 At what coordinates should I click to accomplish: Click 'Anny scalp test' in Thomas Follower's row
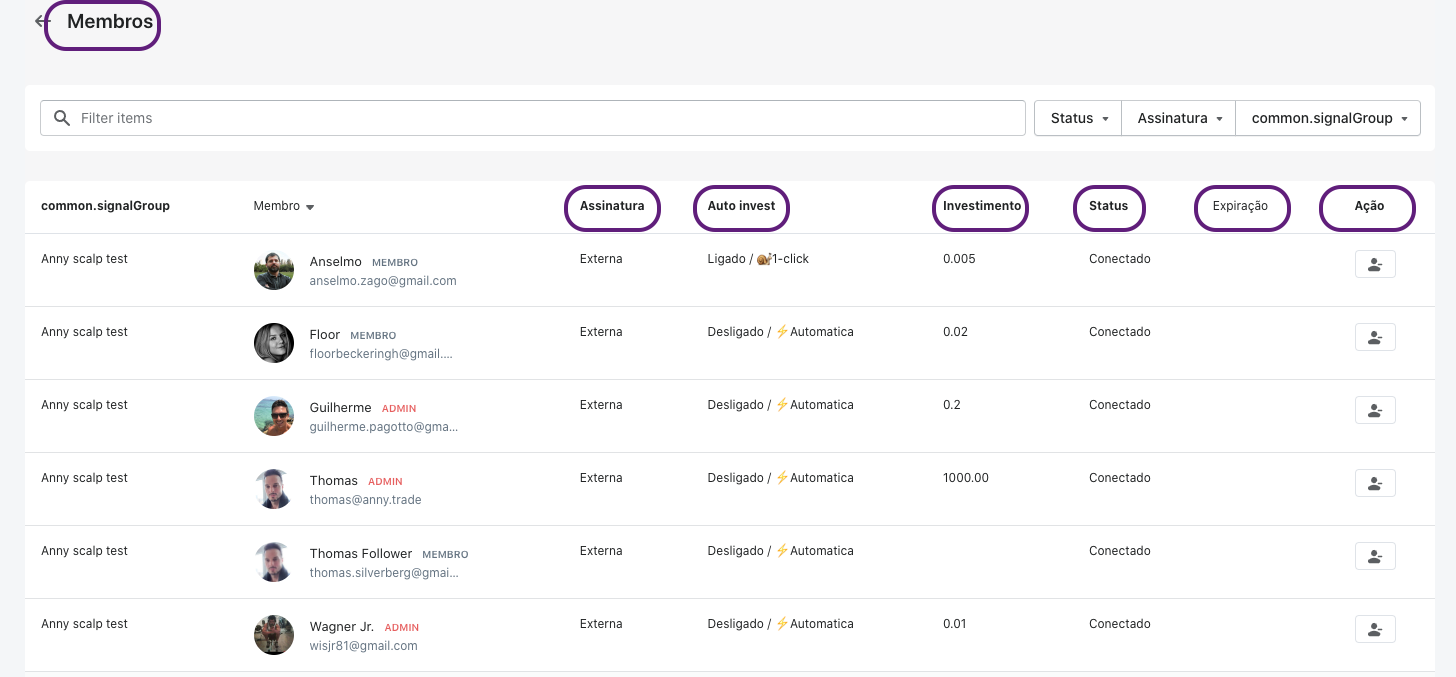pyautogui.click(x=85, y=551)
